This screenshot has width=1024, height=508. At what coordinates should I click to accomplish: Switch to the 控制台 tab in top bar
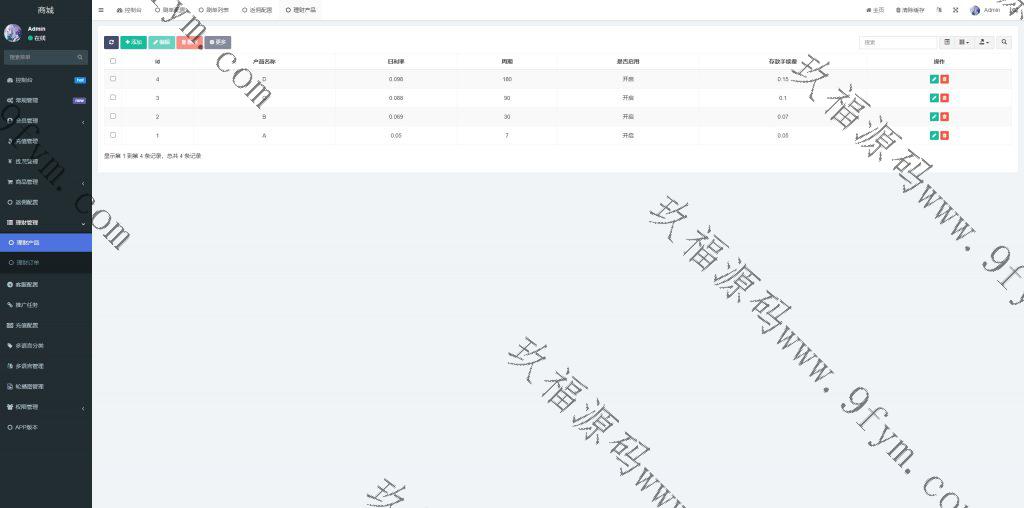pyautogui.click(x=129, y=10)
